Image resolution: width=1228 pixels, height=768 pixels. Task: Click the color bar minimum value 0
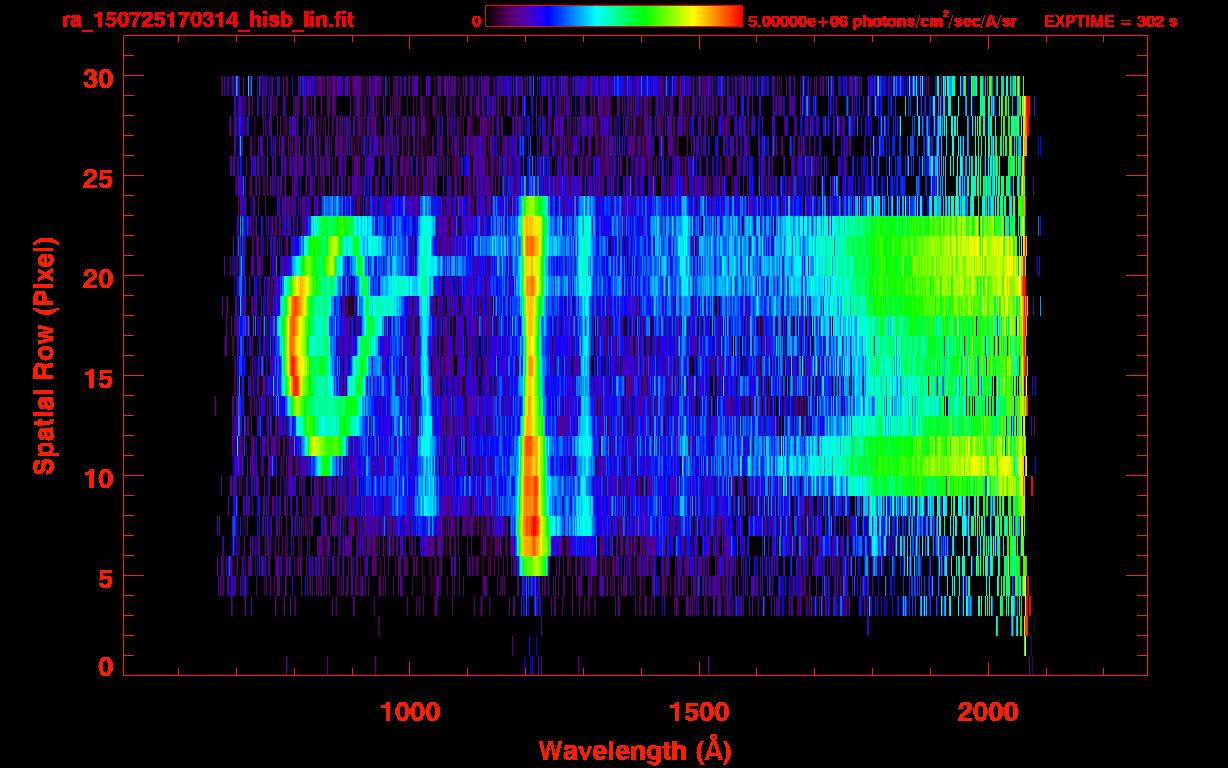click(x=476, y=22)
